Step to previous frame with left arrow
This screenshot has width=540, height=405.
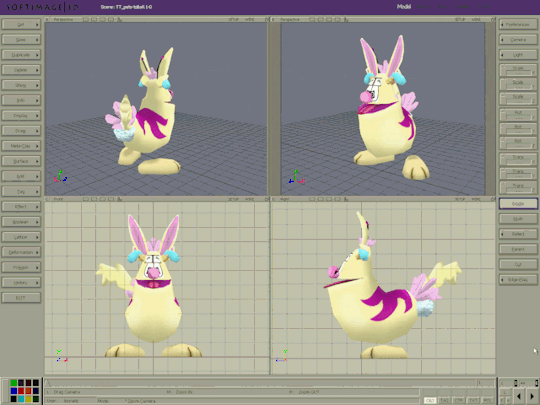click(519, 397)
